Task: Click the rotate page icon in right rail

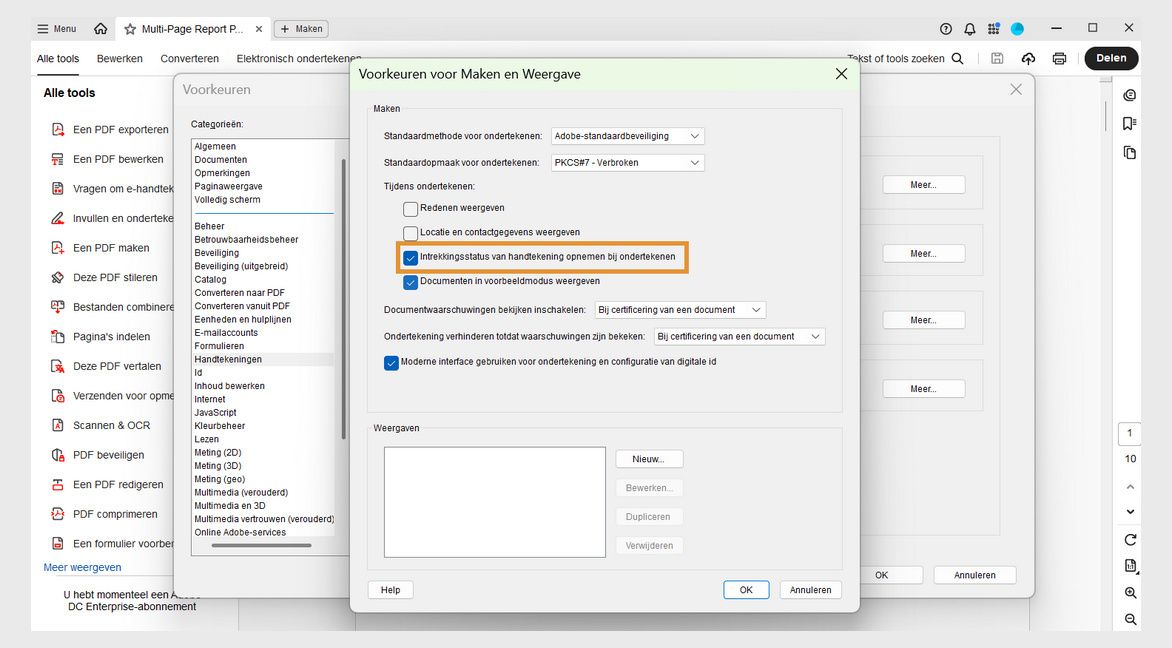Action: 1130,540
